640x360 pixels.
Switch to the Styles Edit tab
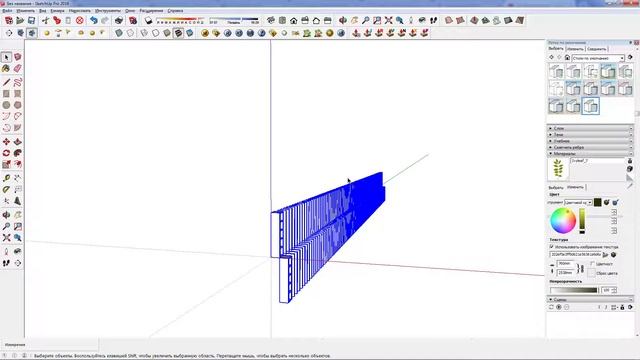(x=575, y=49)
